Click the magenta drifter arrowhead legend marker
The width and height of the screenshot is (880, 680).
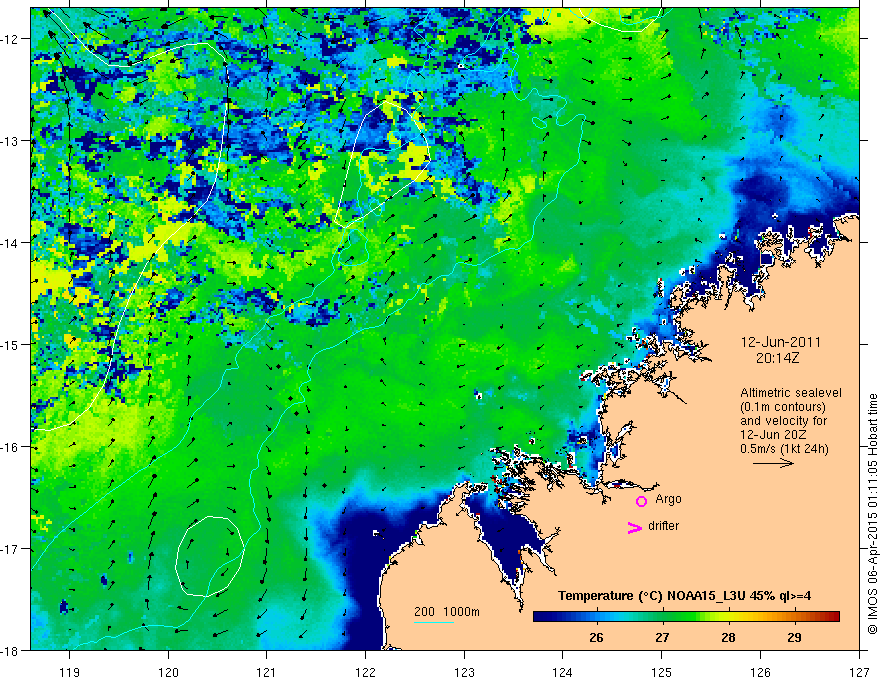(x=635, y=527)
